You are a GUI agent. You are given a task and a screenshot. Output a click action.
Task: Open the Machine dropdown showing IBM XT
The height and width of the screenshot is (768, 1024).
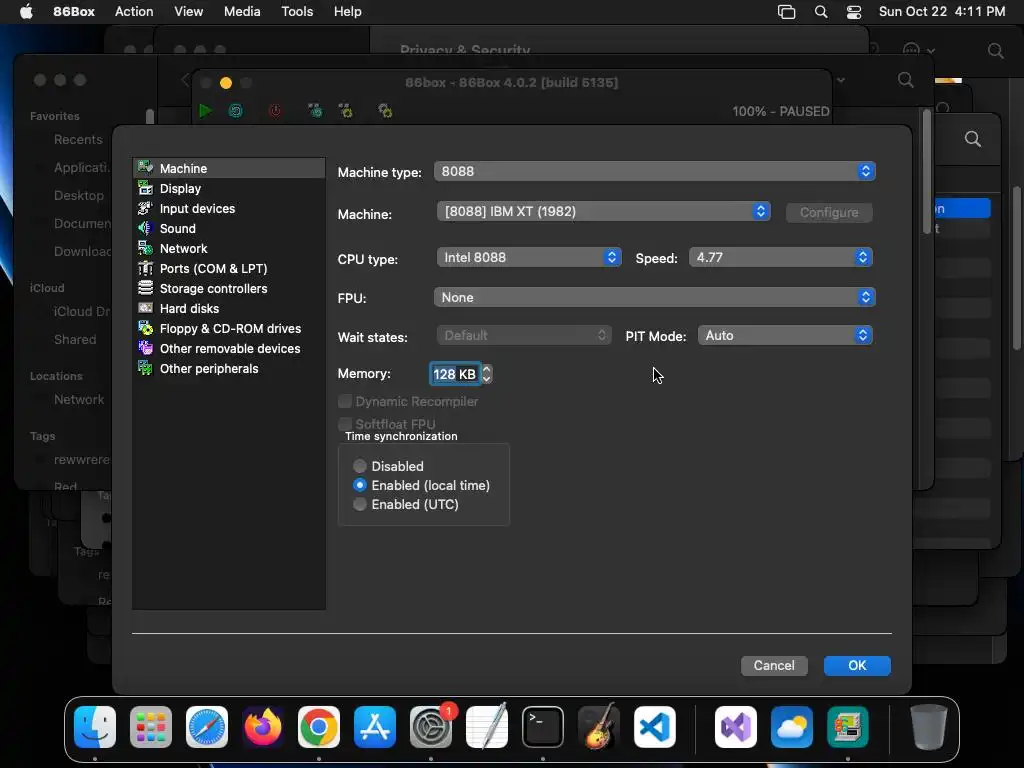pos(604,212)
